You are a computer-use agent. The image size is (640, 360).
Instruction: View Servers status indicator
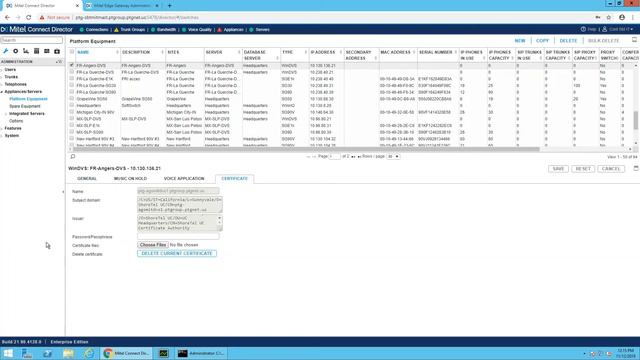coord(259,30)
